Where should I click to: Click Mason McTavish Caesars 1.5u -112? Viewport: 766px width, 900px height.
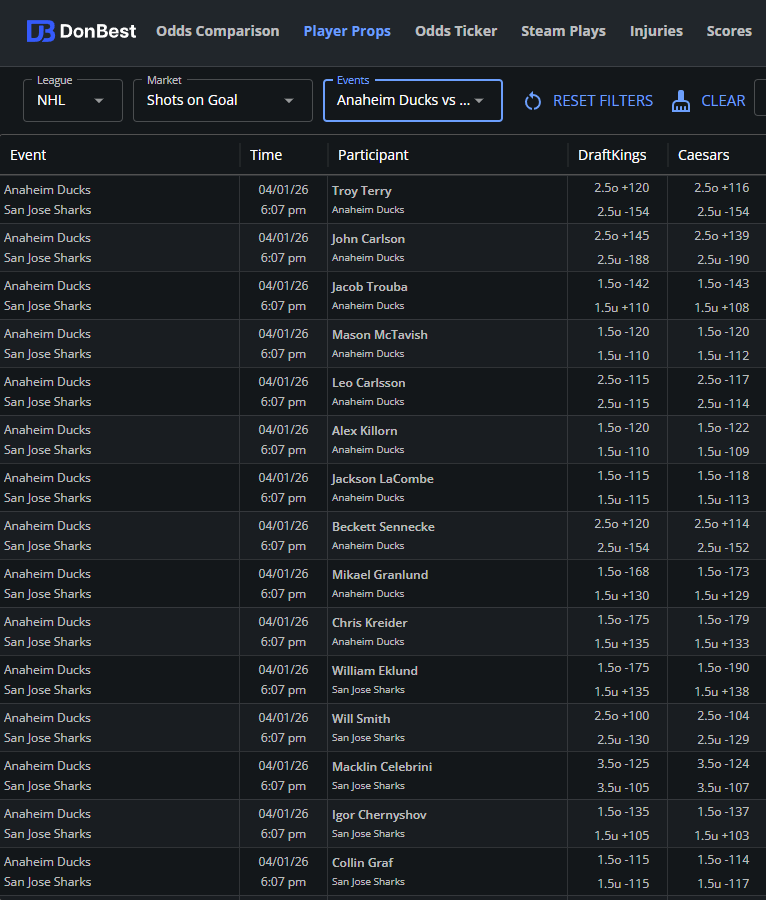[x=723, y=356]
